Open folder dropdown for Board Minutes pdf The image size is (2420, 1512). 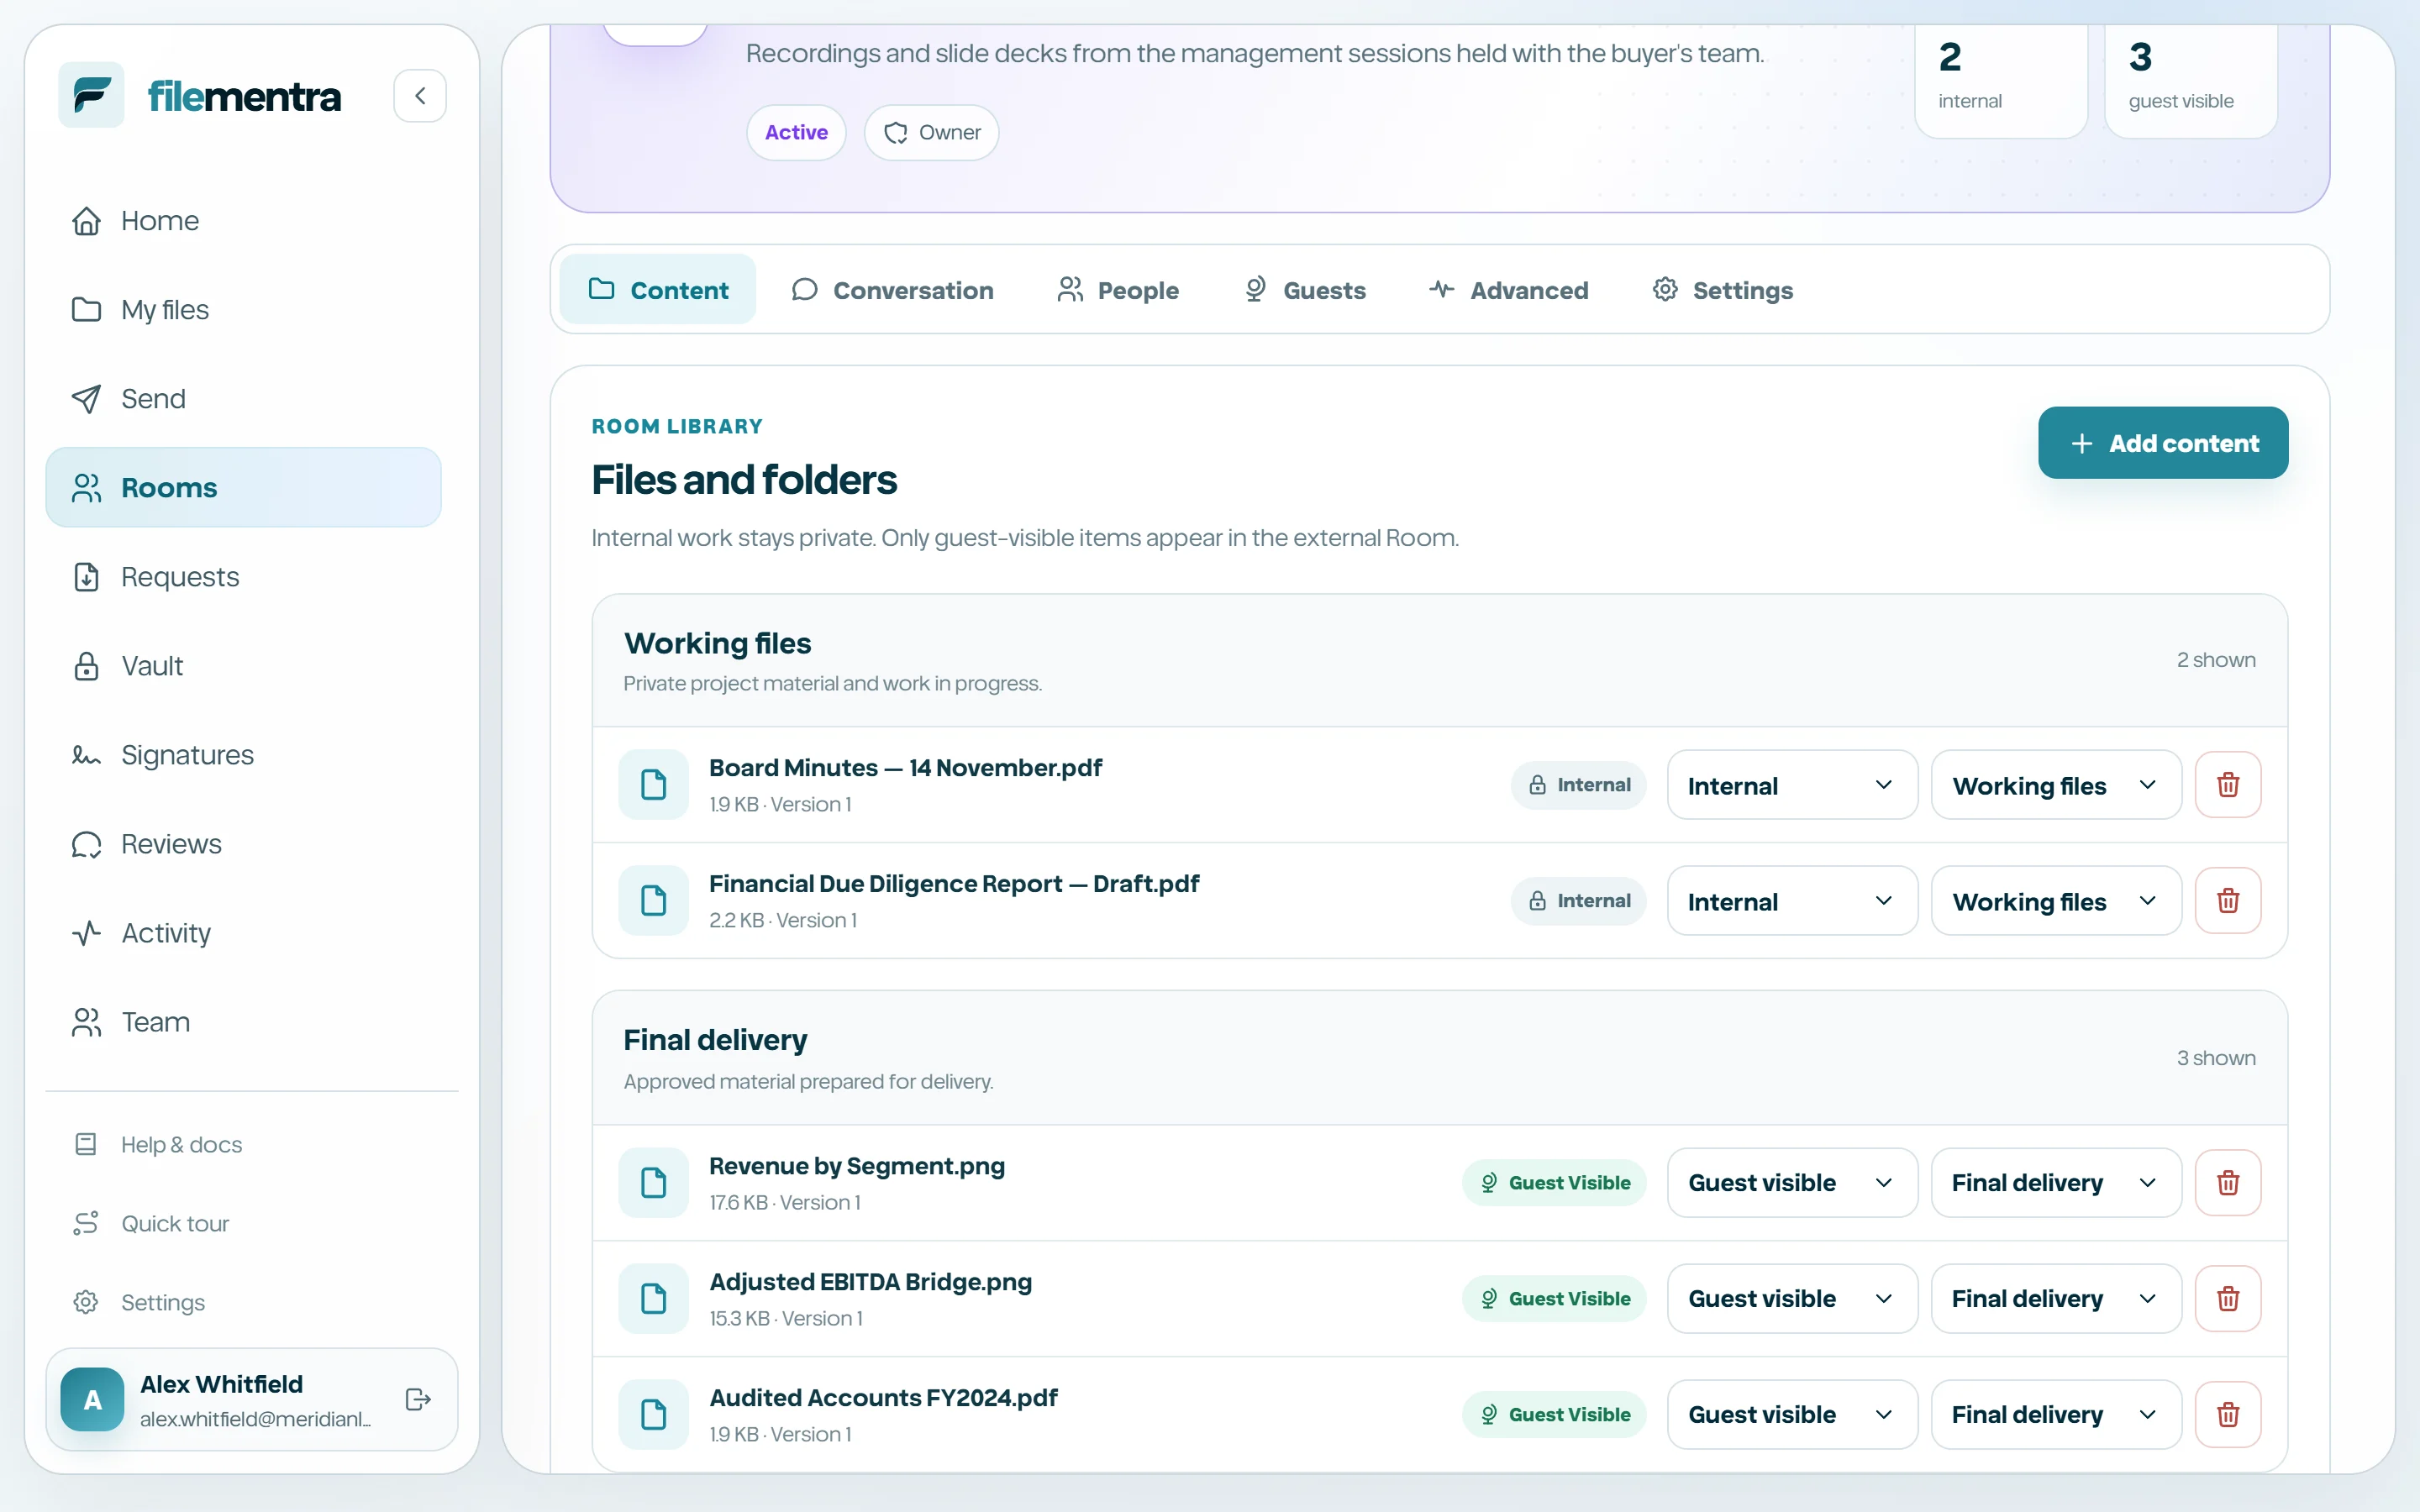point(2055,785)
